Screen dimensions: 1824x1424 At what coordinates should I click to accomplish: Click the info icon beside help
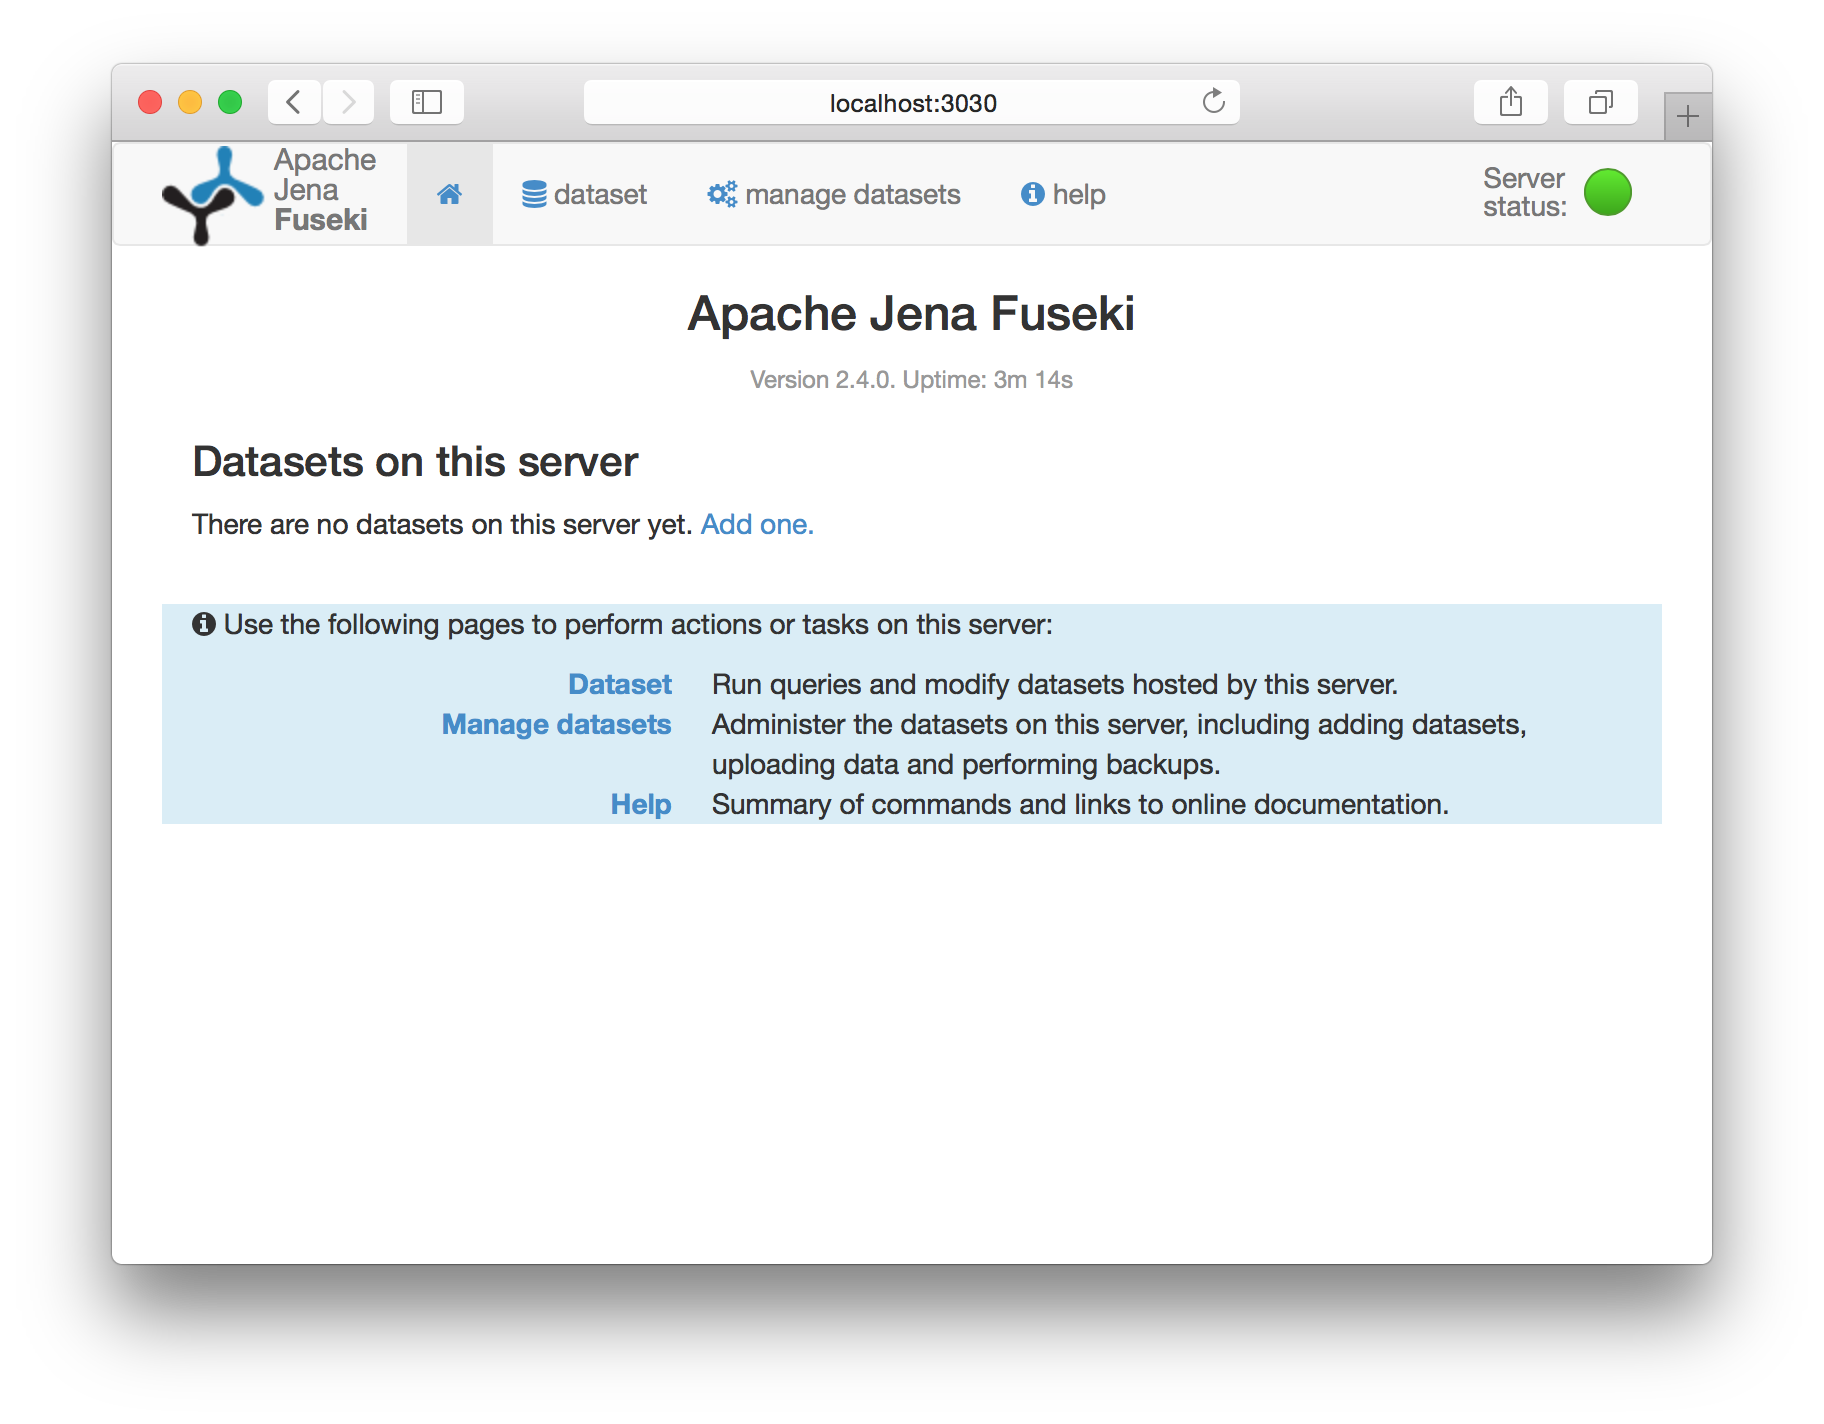pyautogui.click(x=1032, y=194)
